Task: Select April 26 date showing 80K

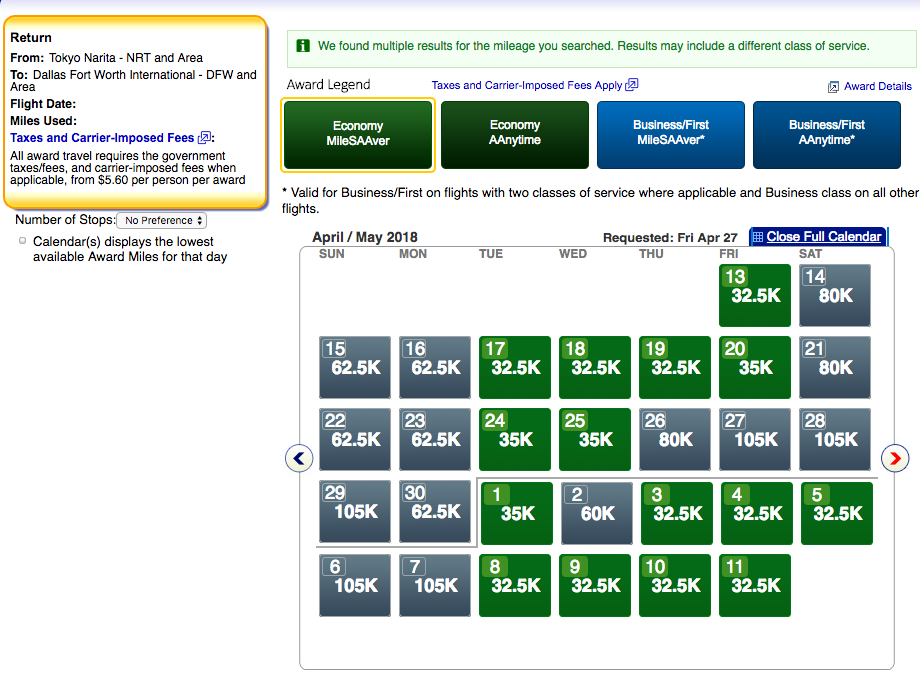Action: (x=675, y=439)
